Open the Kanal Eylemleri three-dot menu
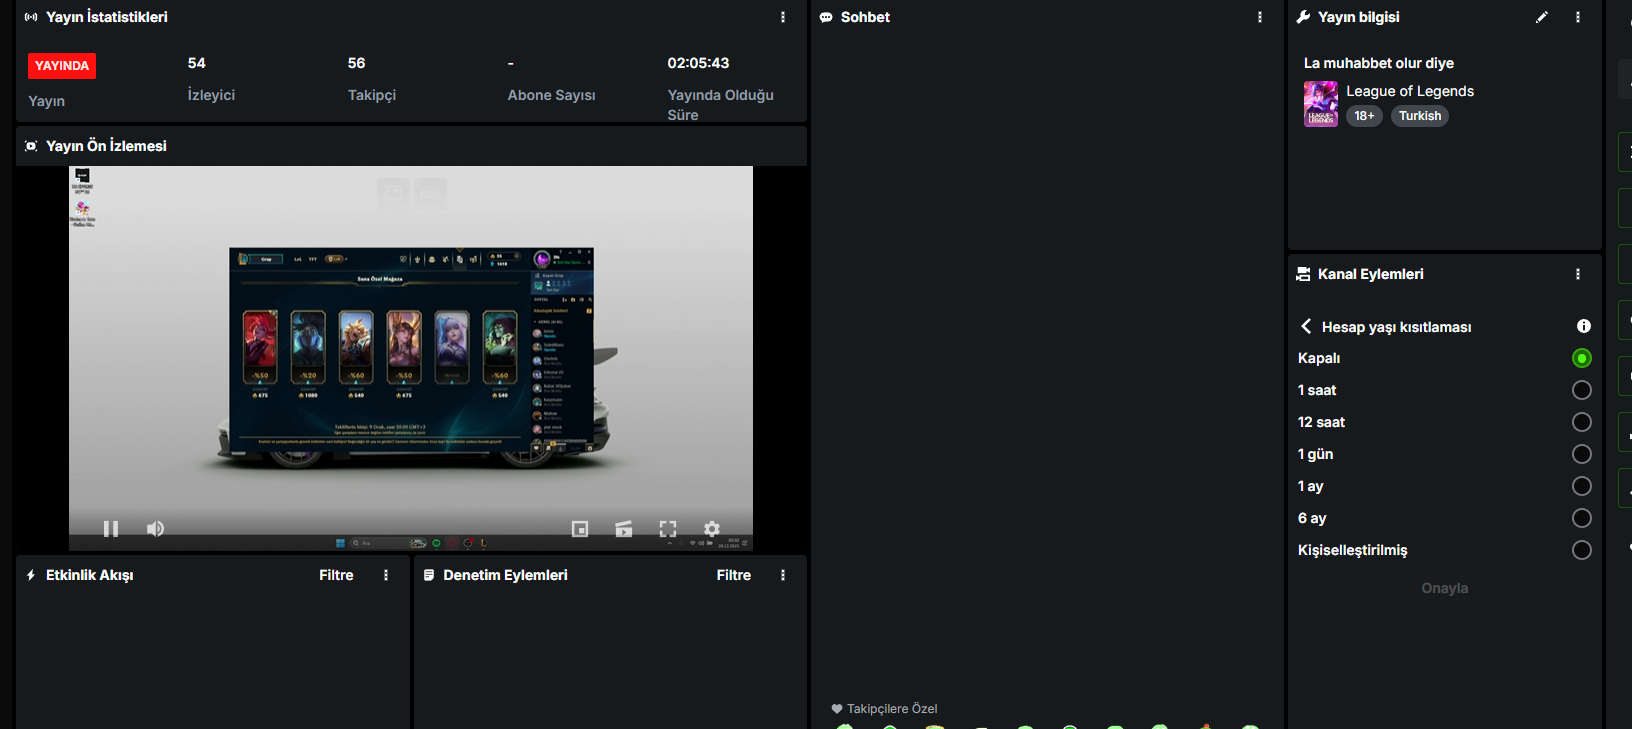 point(1578,274)
